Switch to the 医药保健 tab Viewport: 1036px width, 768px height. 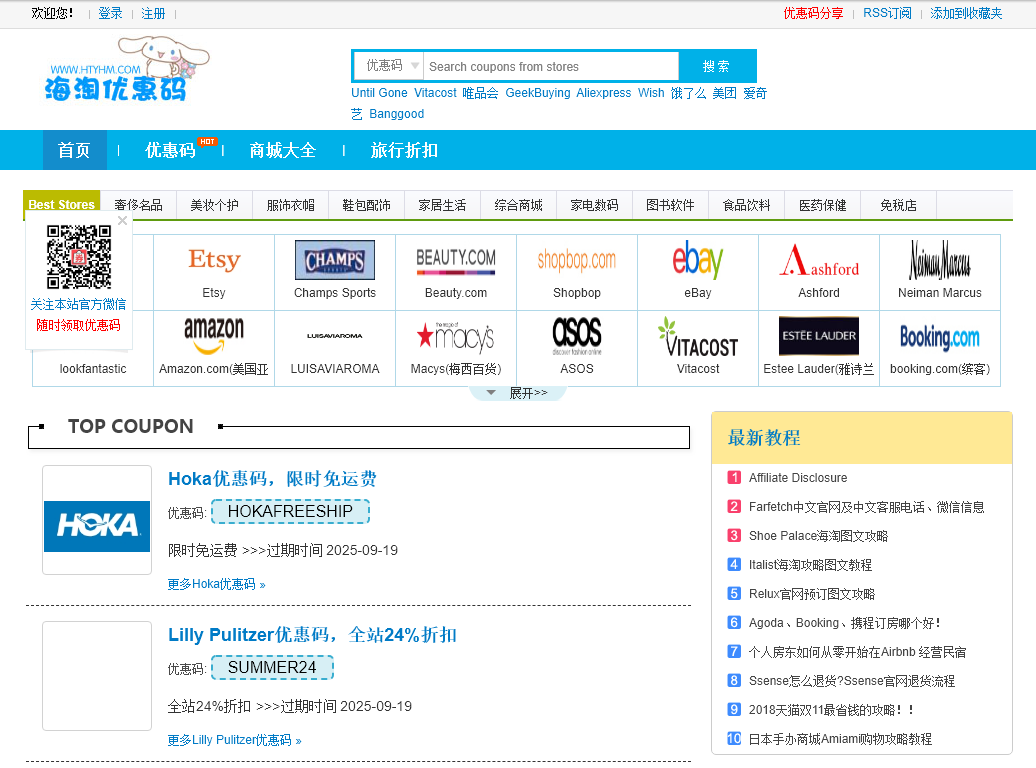click(x=823, y=205)
